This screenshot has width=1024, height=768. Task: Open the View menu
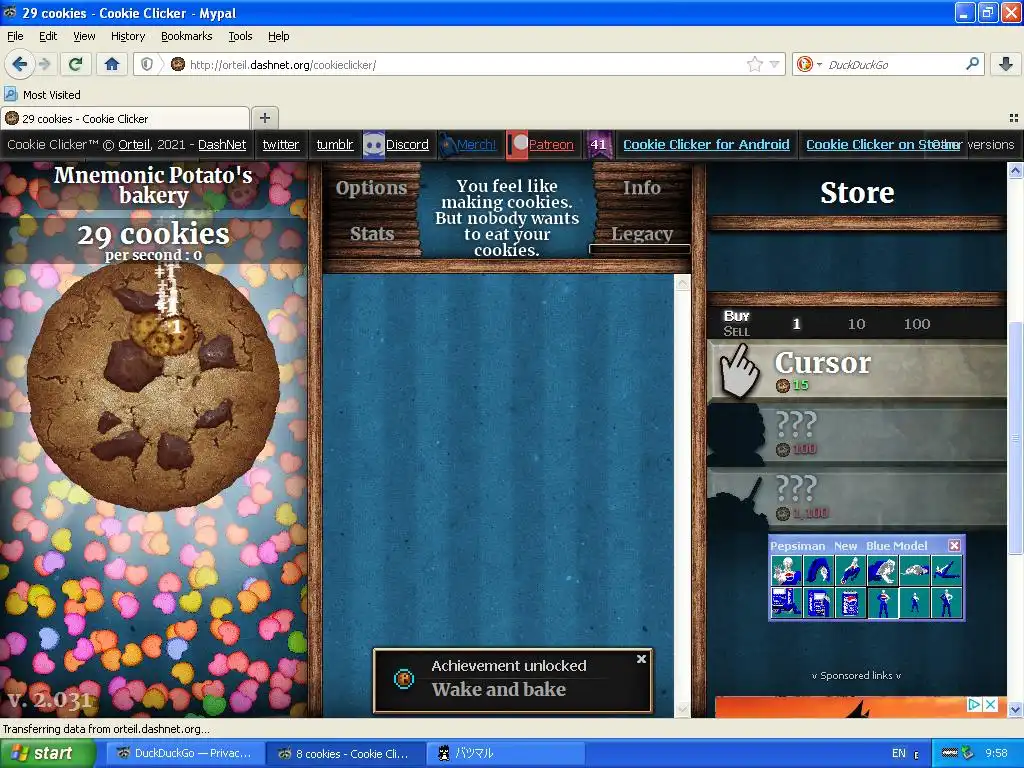click(84, 36)
